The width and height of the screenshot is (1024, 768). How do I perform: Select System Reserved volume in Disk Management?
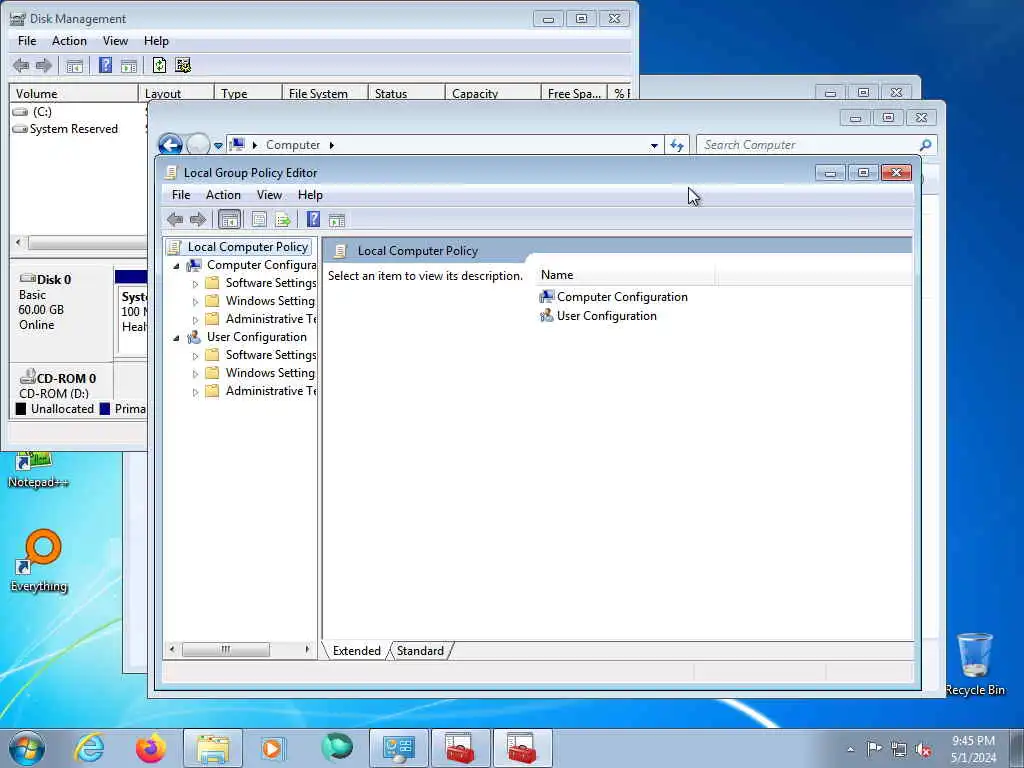(73, 129)
